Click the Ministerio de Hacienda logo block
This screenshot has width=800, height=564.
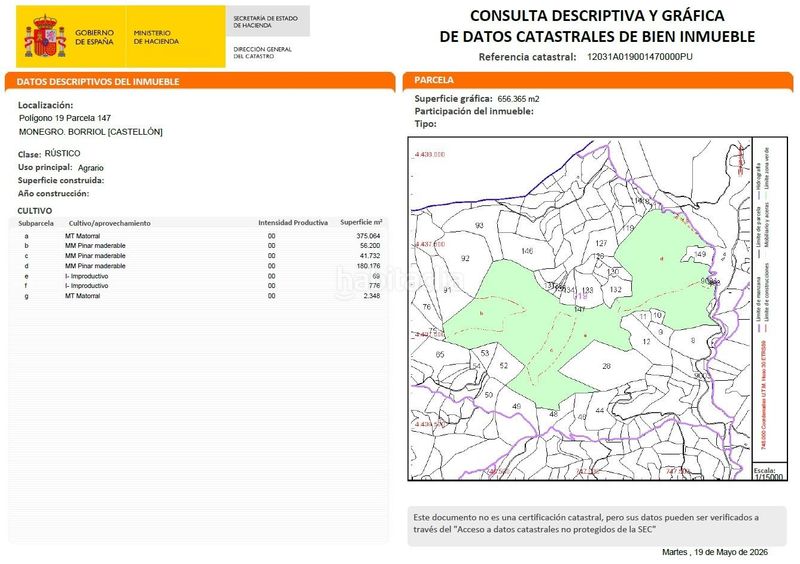coord(156,37)
